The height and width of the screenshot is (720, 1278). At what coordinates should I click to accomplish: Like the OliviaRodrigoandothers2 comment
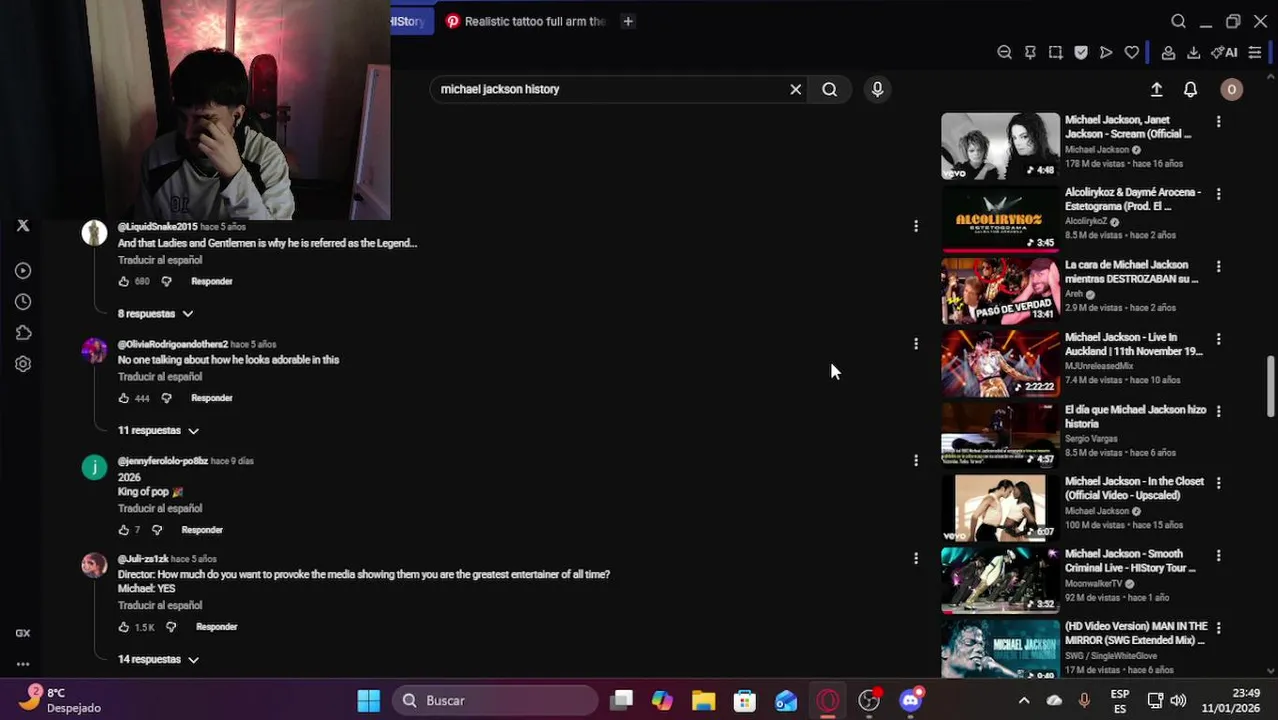(x=124, y=398)
